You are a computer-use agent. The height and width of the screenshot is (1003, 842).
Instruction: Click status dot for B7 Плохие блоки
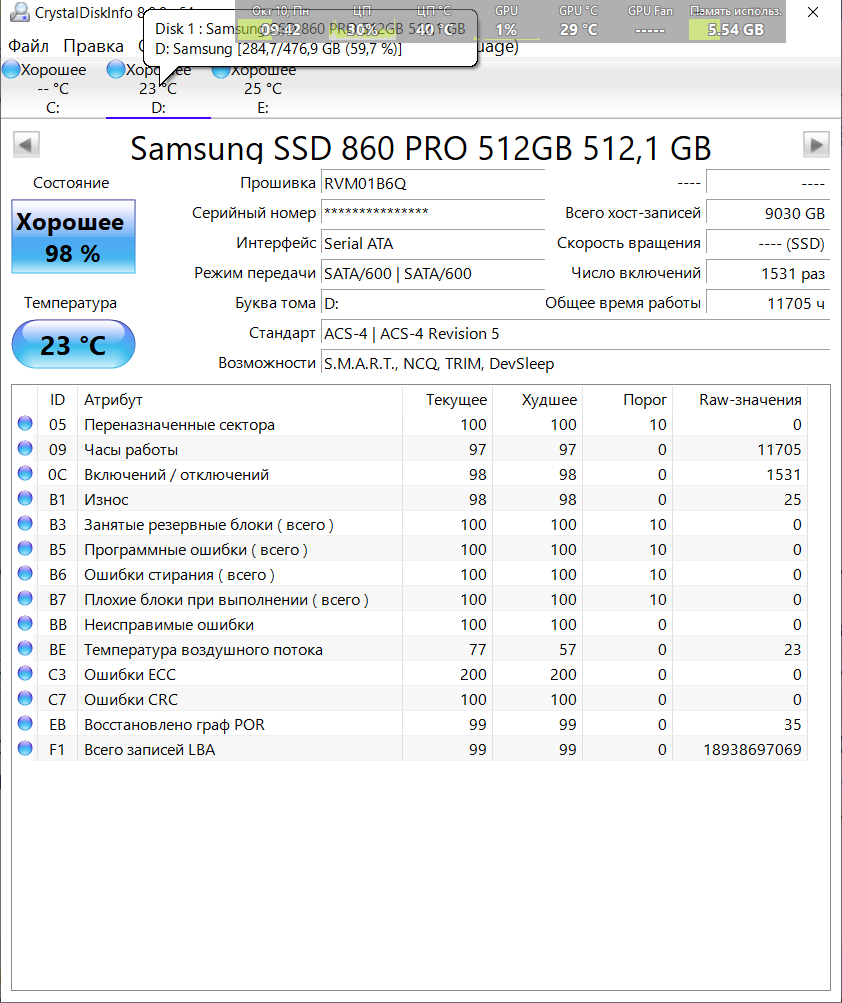pyautogui.click(x=25, y=598)
